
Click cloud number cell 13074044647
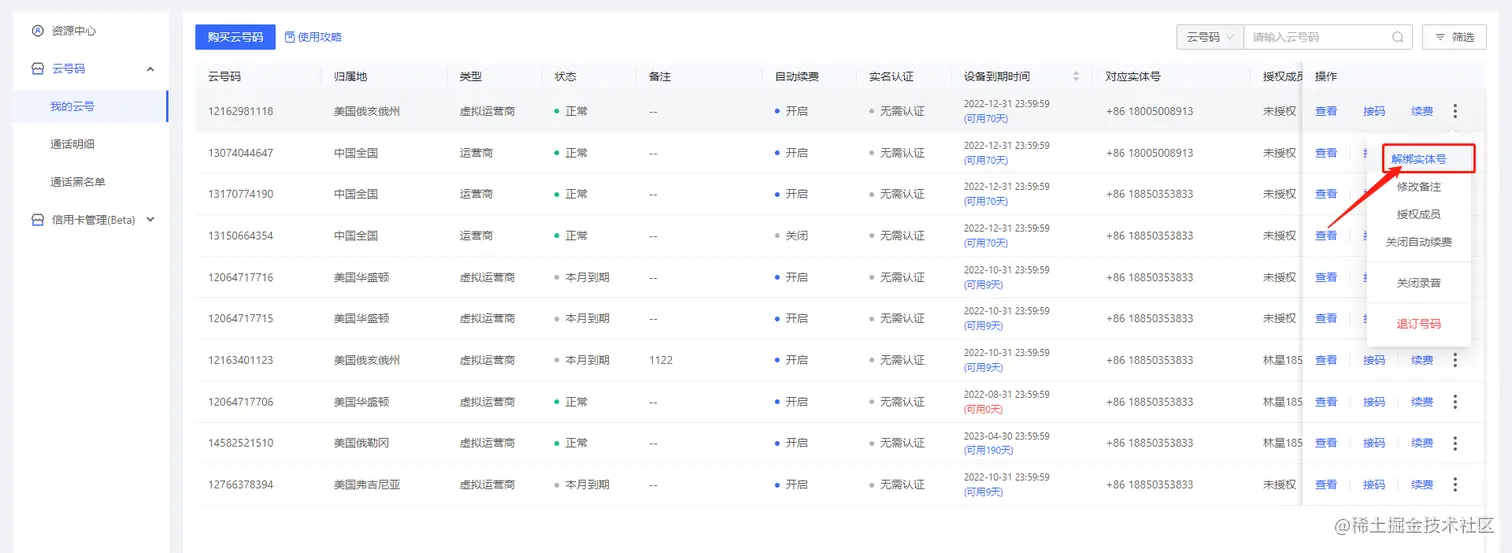point(240,153)
